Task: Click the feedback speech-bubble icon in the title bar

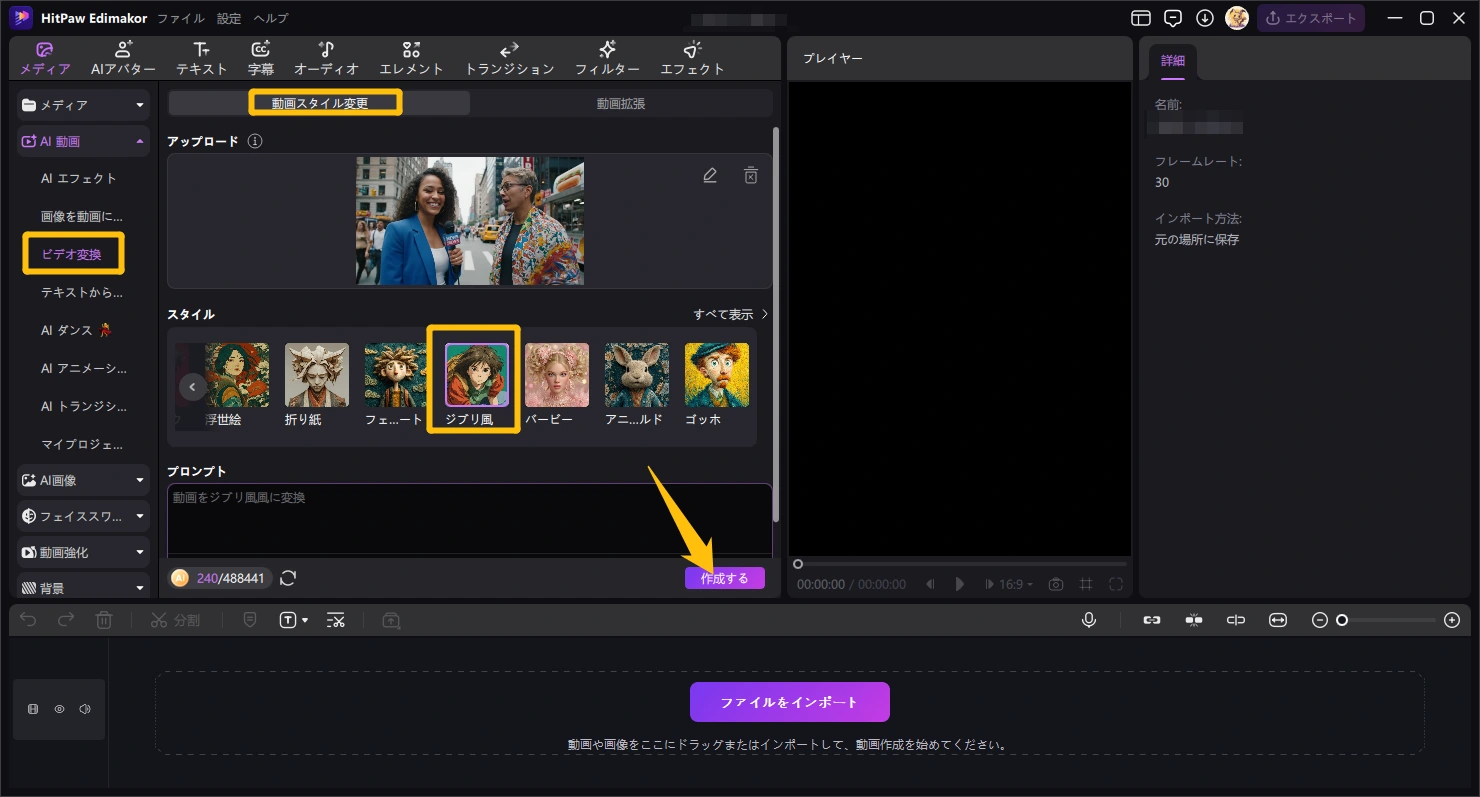Action: click(1171, 17)
